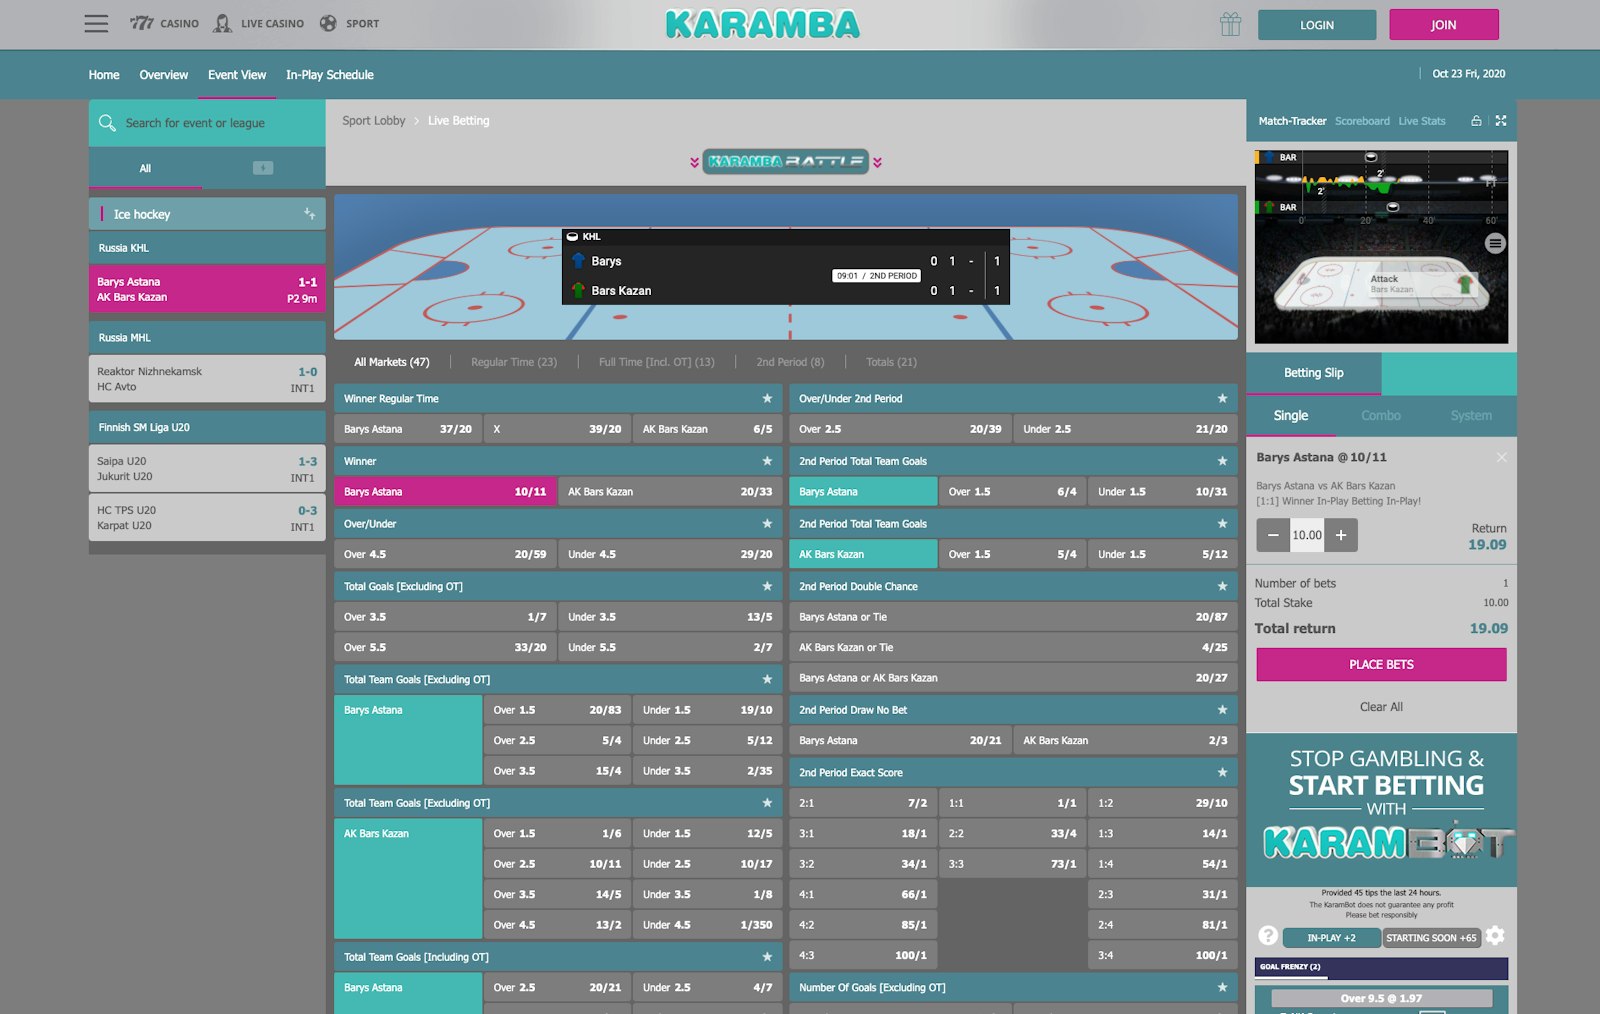The image size is (1600, 1014).
Task: Open the hamburger menu
Action: (96, 23)
